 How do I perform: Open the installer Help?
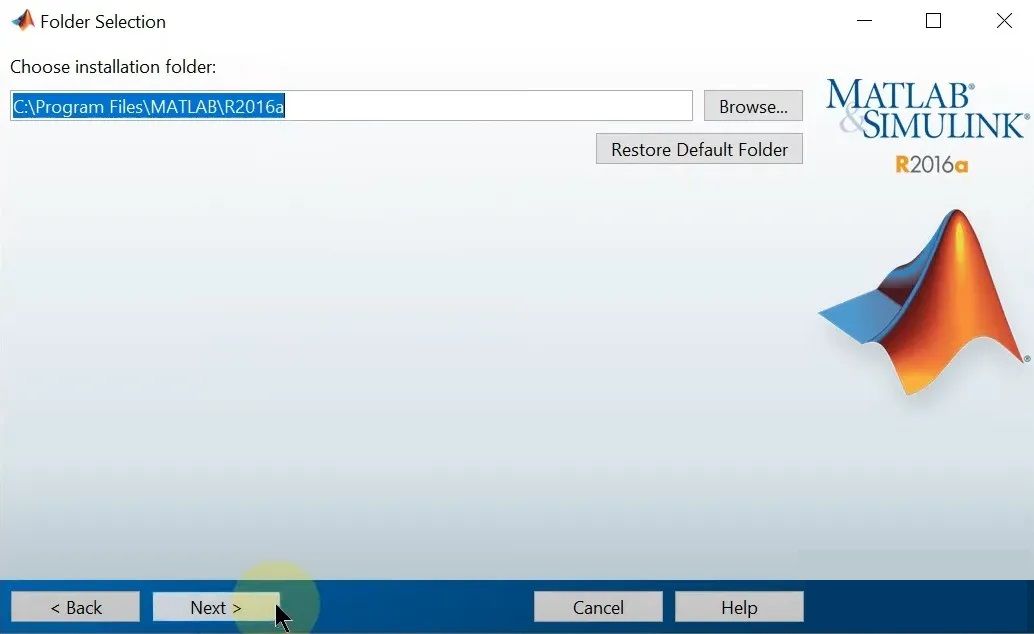739,607
